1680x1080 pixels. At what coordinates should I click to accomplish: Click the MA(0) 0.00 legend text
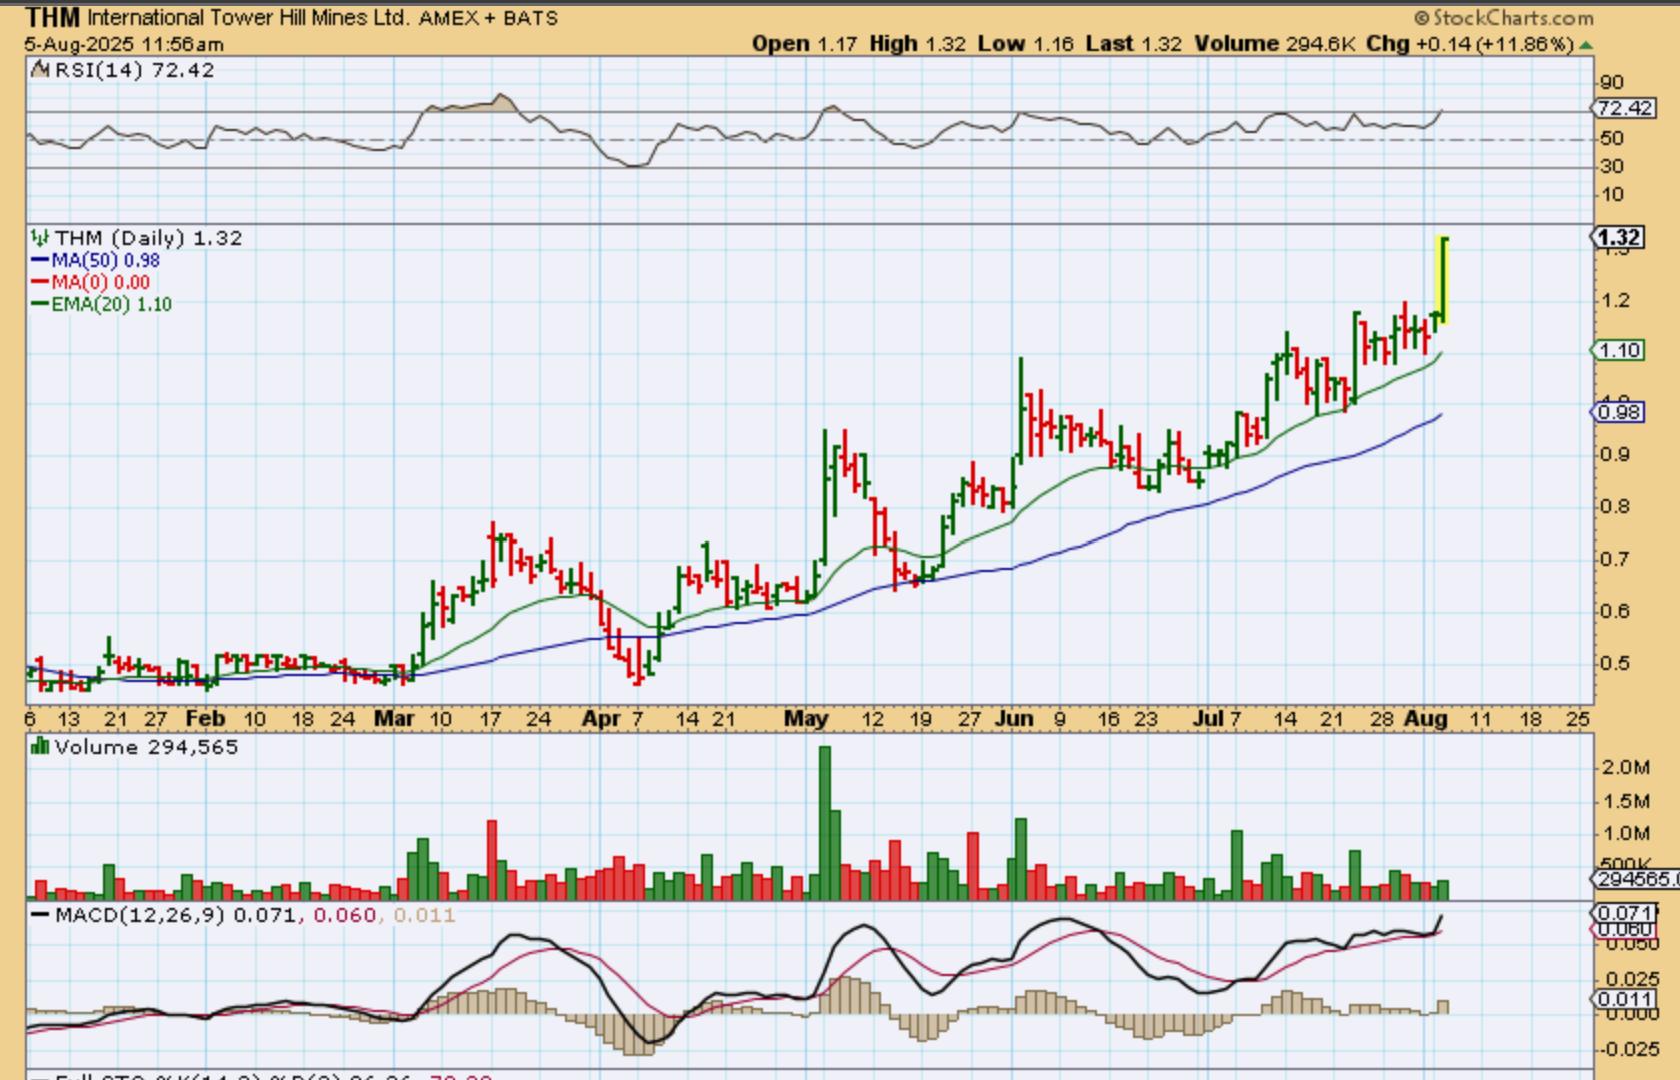click(101, 282)
